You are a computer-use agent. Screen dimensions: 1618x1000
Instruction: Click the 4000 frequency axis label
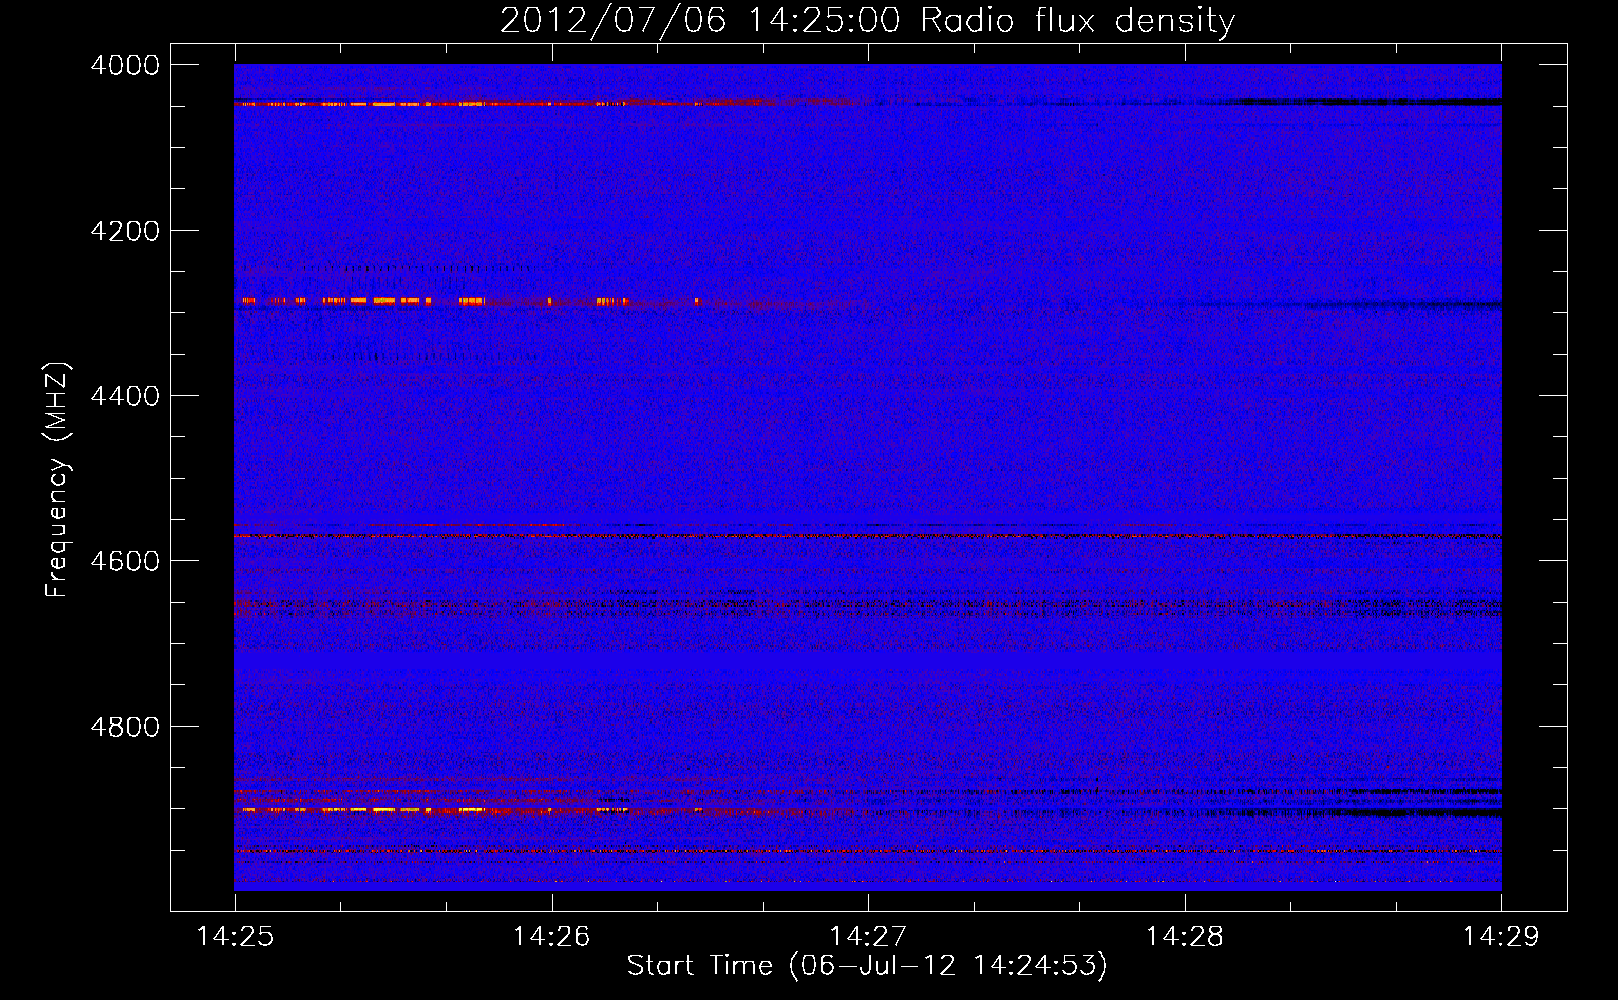tap(125, 65)
